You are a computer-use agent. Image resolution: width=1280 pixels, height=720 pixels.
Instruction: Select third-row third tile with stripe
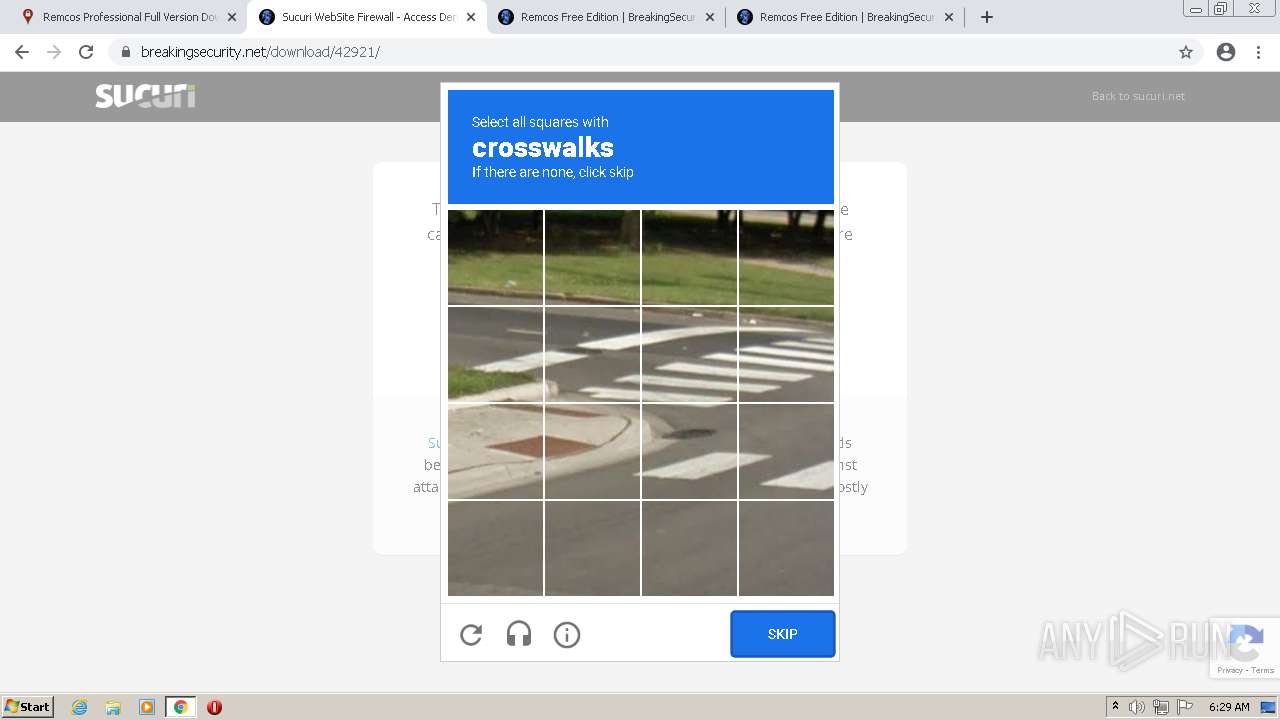click(x=689, y=451)
